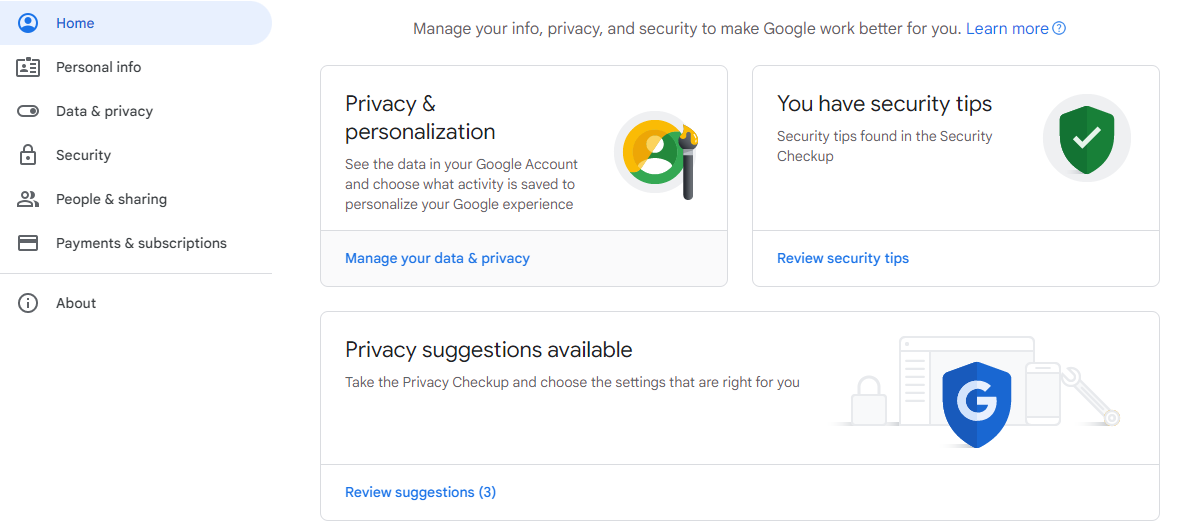Click the Home person icon in sidebar
This screenshot has height=521, width=1186.
[28, 23]
